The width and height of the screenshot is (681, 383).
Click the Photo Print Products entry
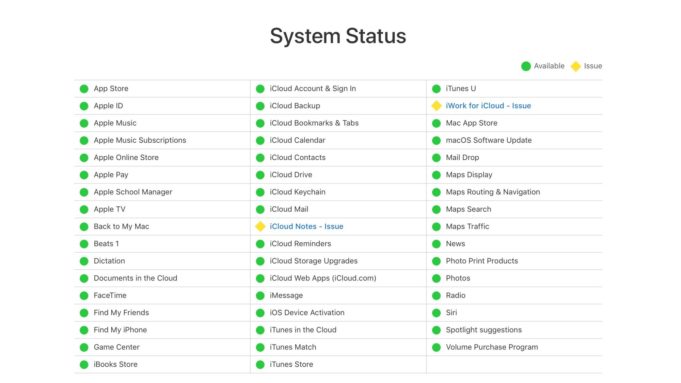pyautogui.click(x=482, y=261)
